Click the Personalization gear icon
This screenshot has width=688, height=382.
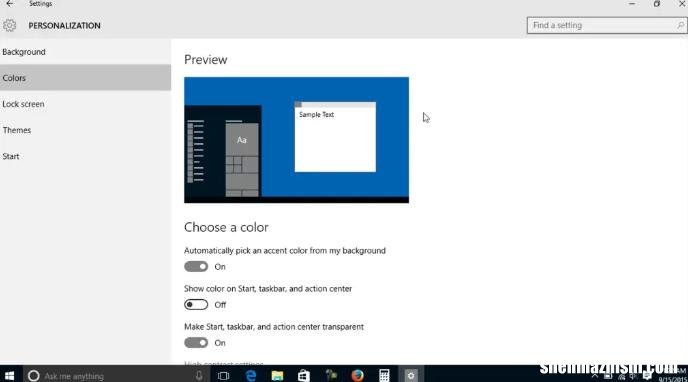[x=9, y=25]
